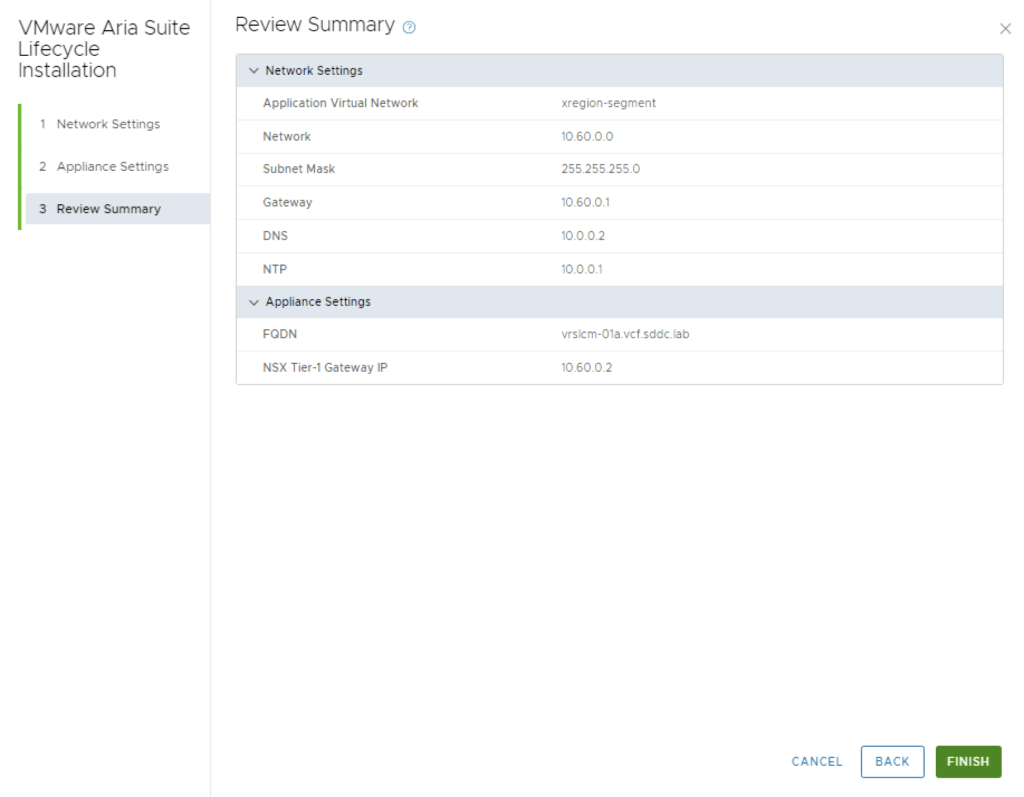Click the Subnet Mask value 255.255.255.0

(600, 169)
